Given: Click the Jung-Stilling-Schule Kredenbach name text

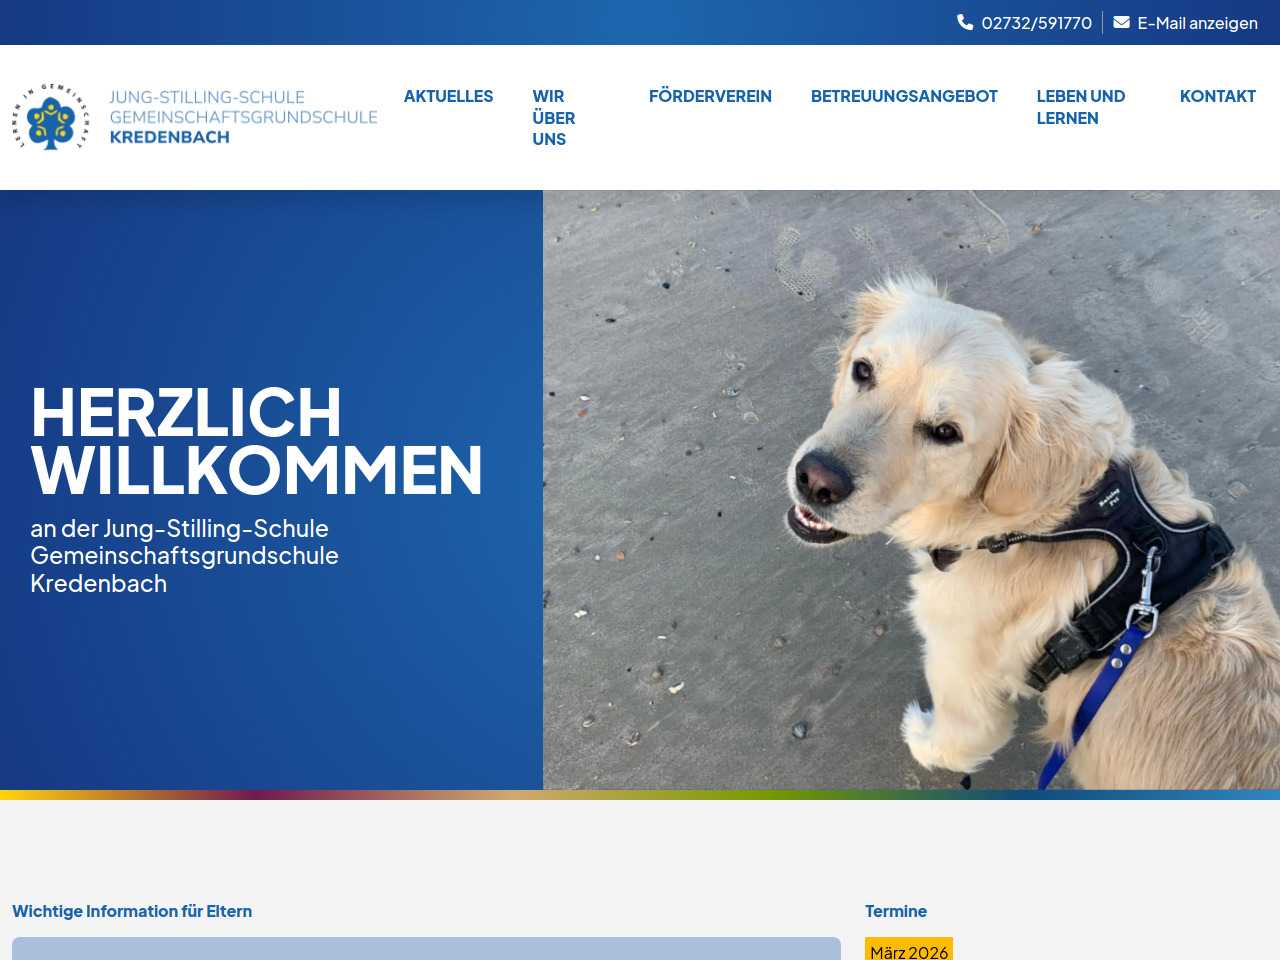Looking at the screenshot, I should click(x=243, y=117).
